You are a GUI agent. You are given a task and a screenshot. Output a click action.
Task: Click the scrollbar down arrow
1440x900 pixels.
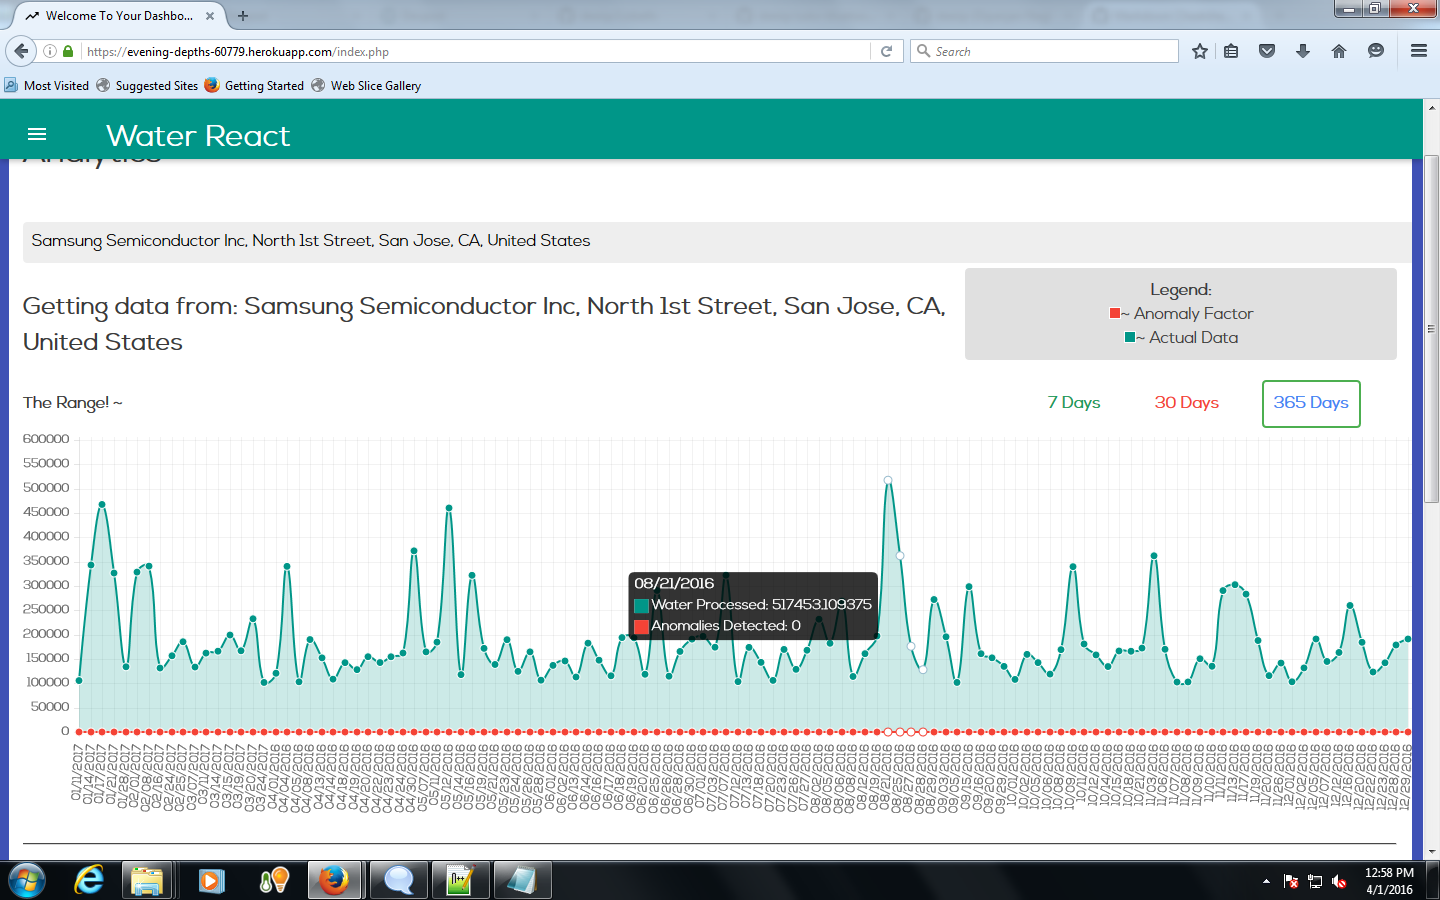(1431, 852)
